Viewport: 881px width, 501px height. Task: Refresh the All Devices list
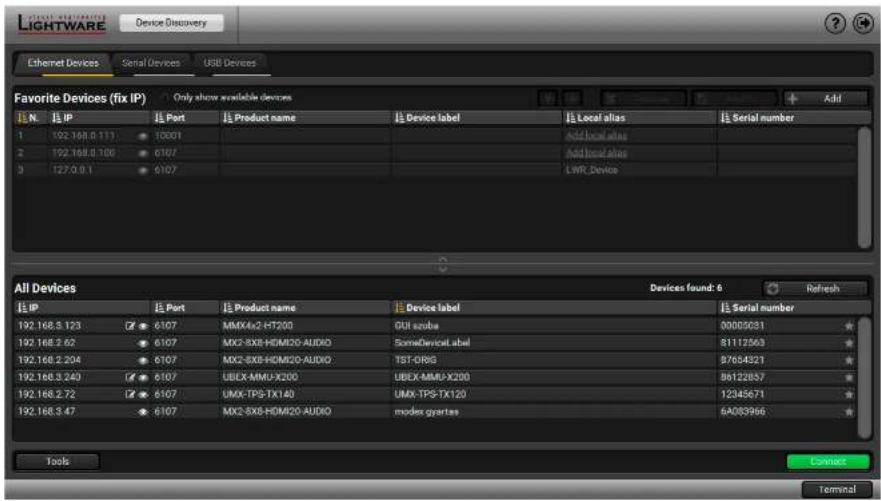point(814,289)
